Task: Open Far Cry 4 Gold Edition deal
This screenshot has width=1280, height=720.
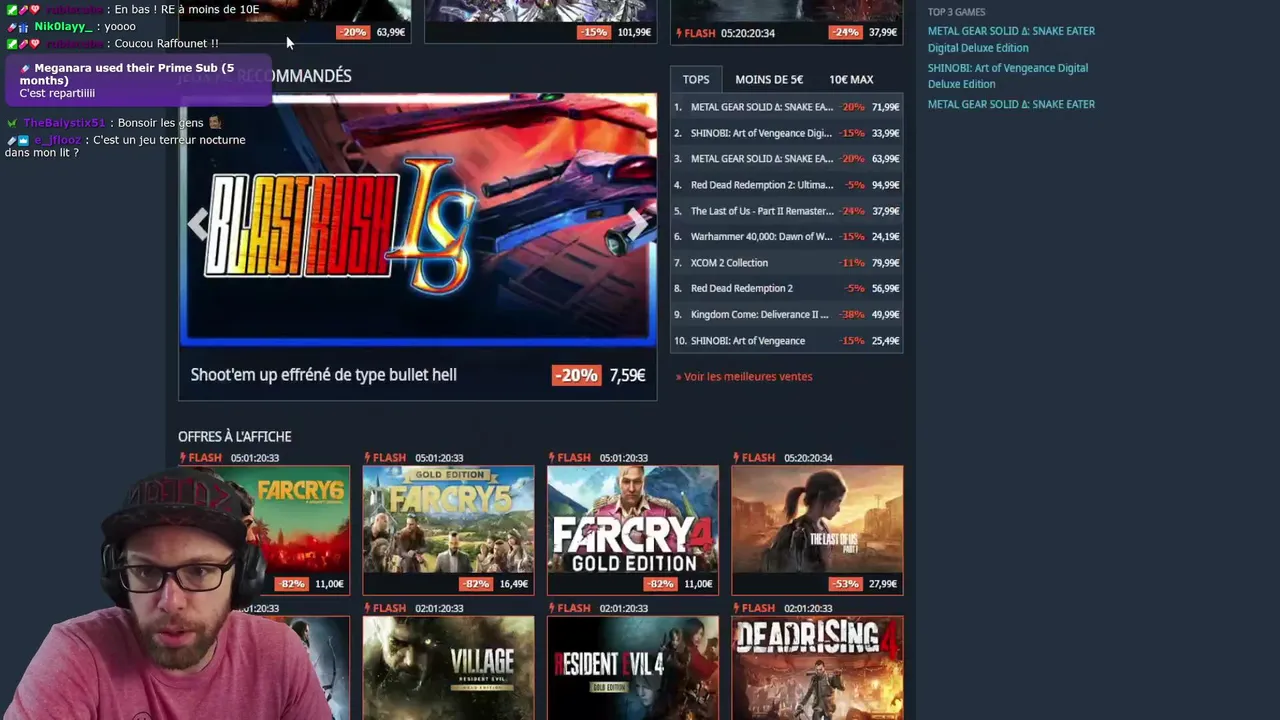Action: pyautogui.click(x=633, y=530)
